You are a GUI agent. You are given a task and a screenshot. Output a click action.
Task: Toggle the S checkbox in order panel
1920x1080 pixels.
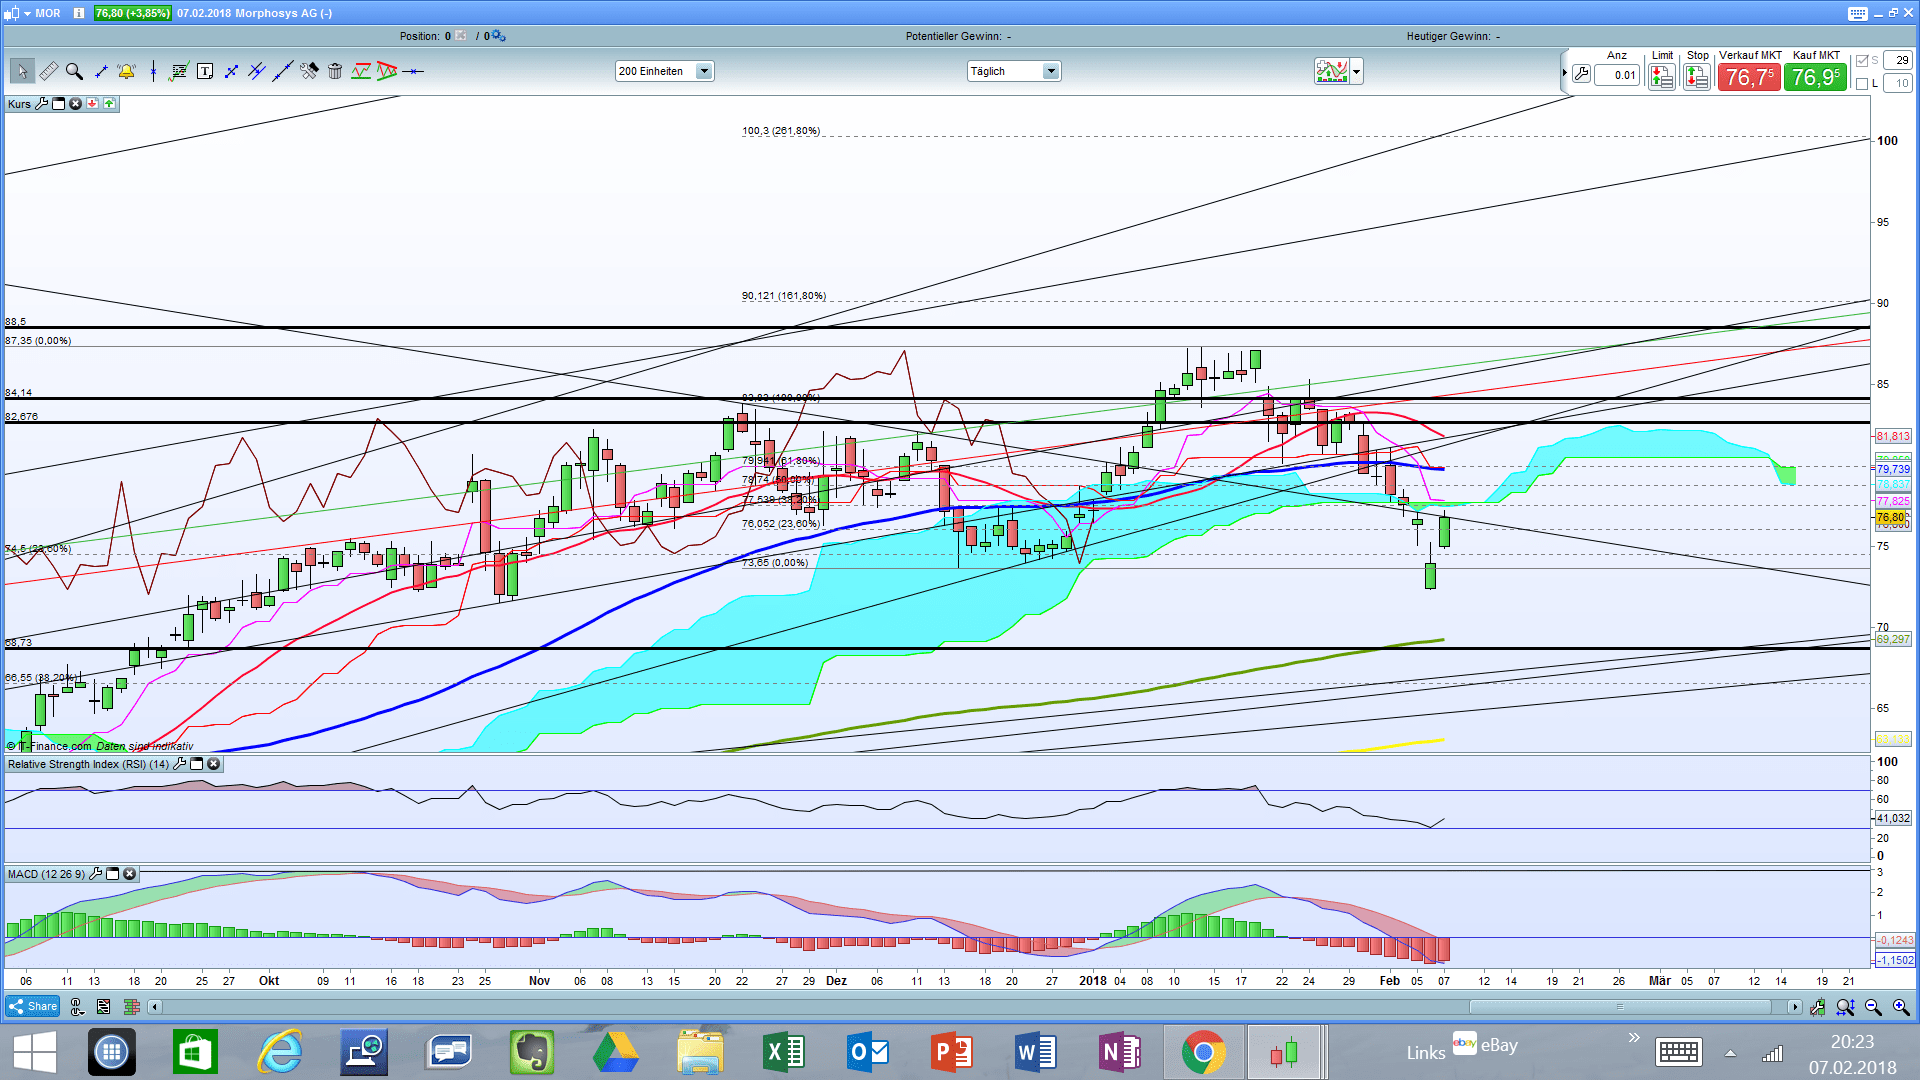[1862, 61]
